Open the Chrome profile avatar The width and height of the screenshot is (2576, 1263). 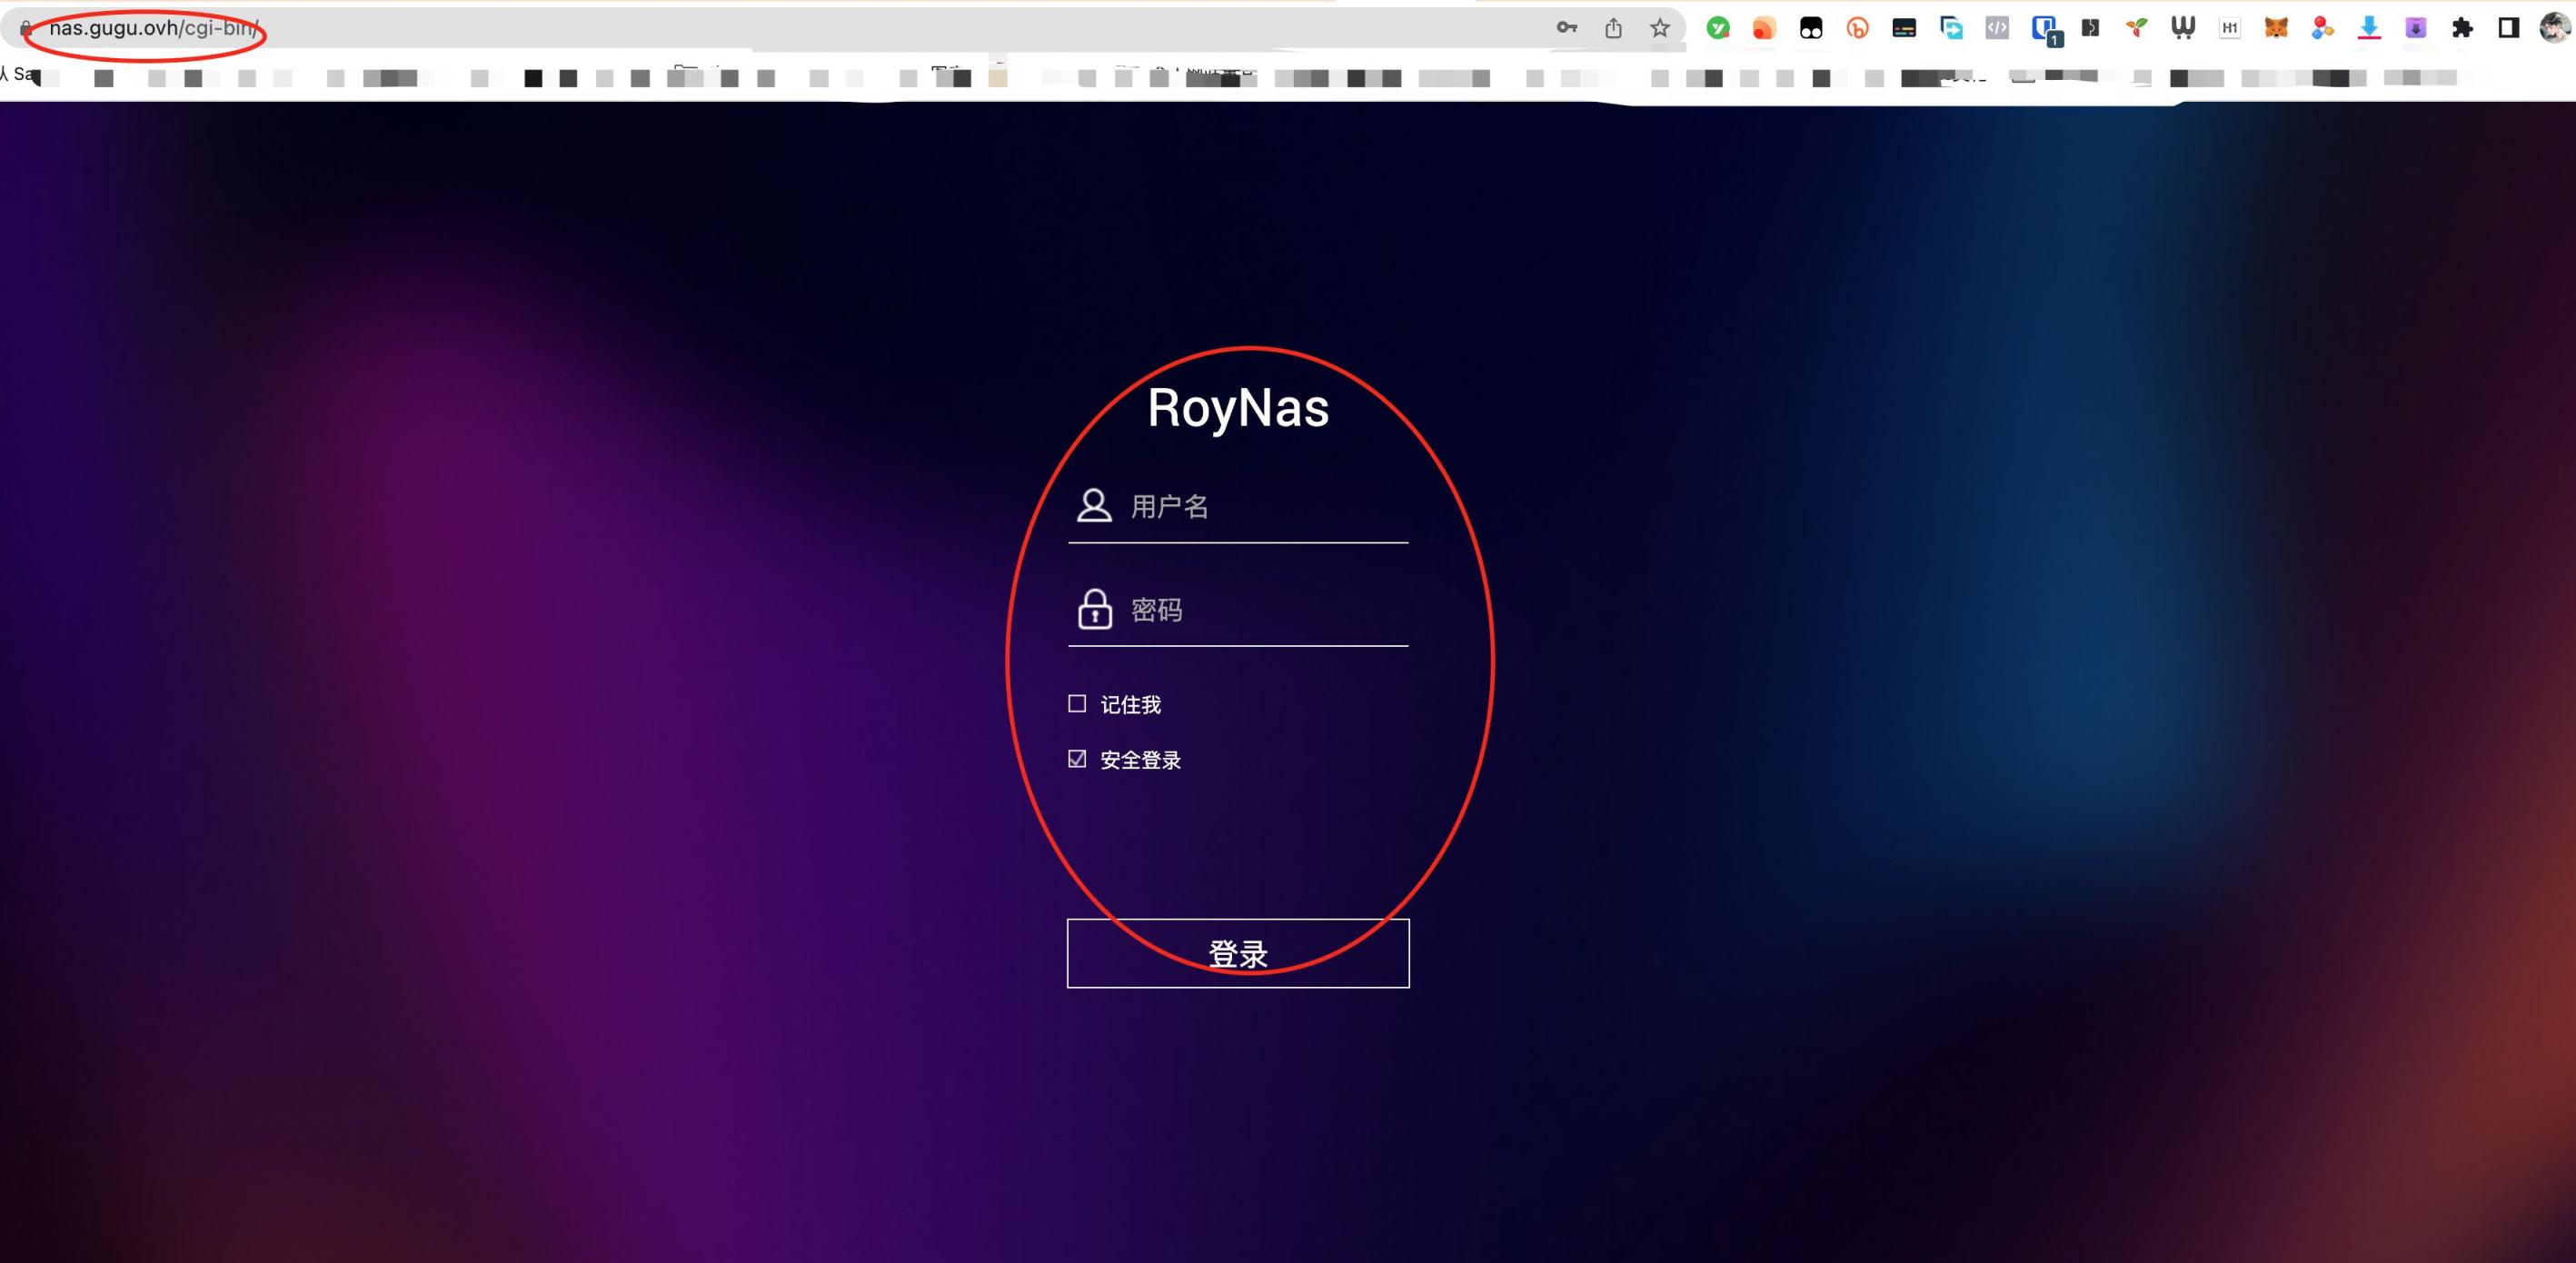coord(2554,28)
